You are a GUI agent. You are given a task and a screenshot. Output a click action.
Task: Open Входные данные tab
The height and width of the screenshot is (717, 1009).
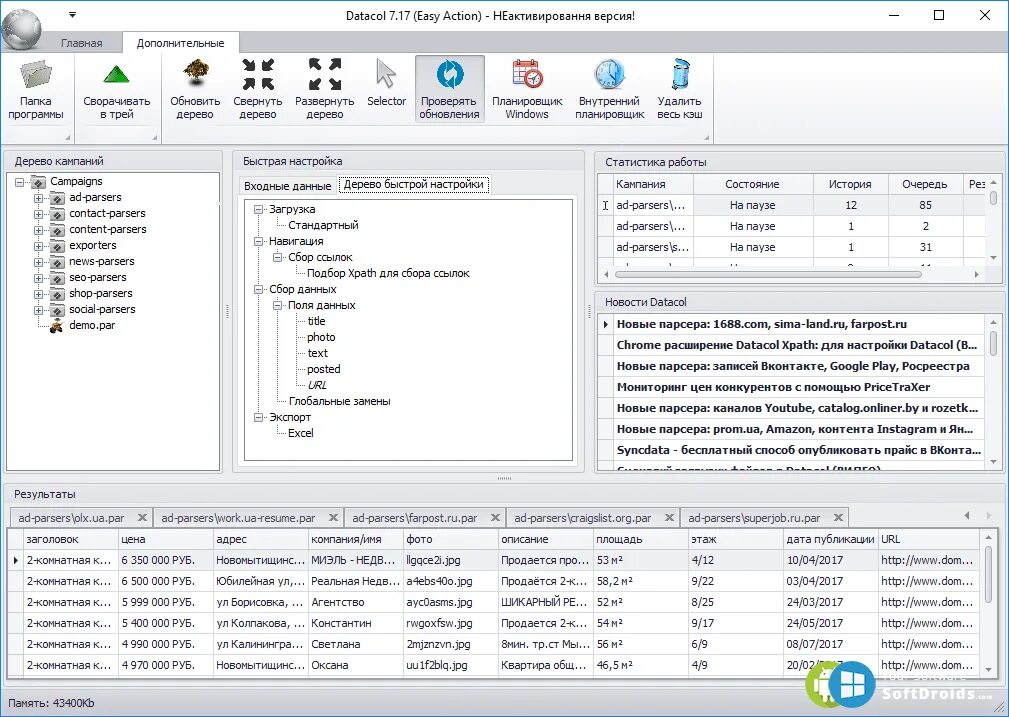[x=287, y=185]
